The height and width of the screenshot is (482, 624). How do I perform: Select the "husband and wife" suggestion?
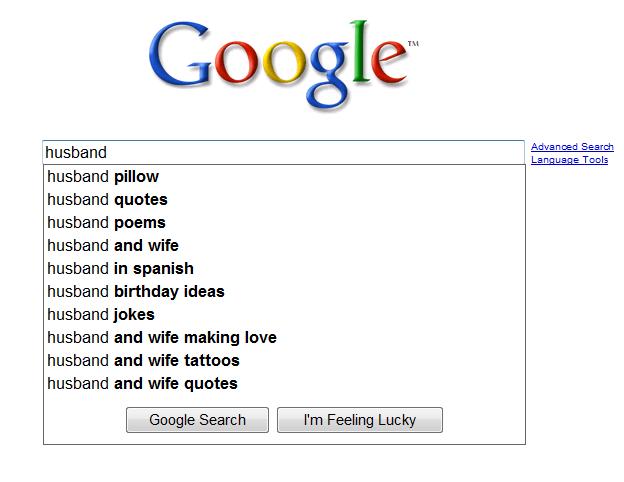tap(113, 246)
